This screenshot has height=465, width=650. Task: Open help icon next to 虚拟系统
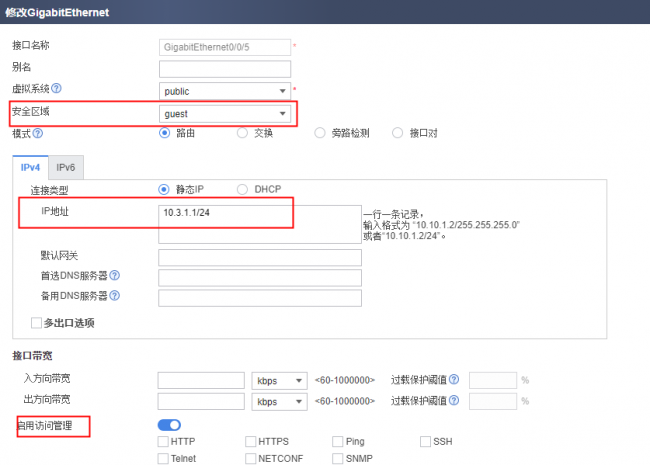tap(56, 88)
